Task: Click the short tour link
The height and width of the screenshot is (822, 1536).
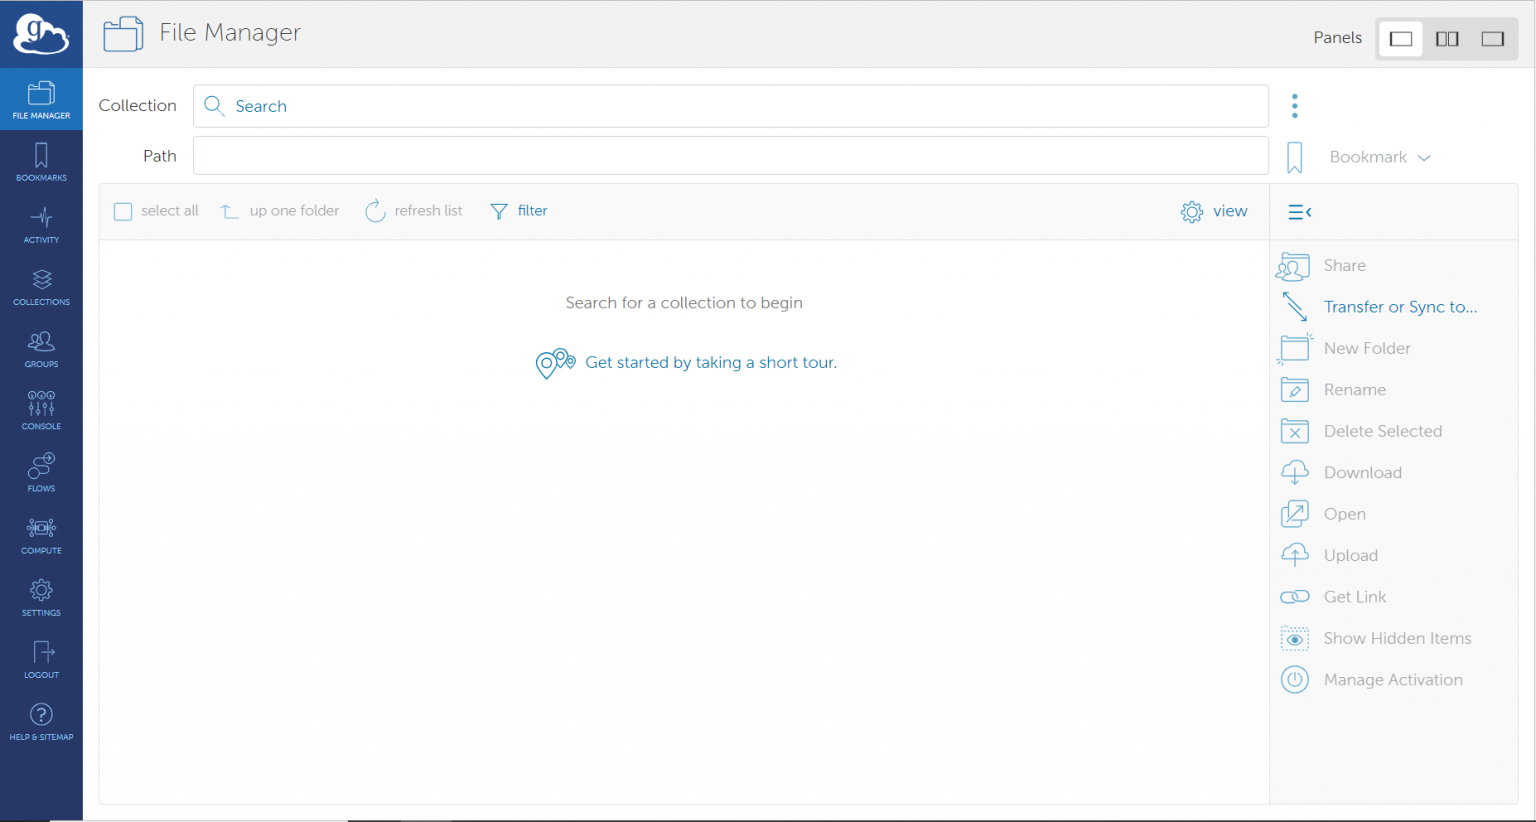Action: tap(710, 363)
